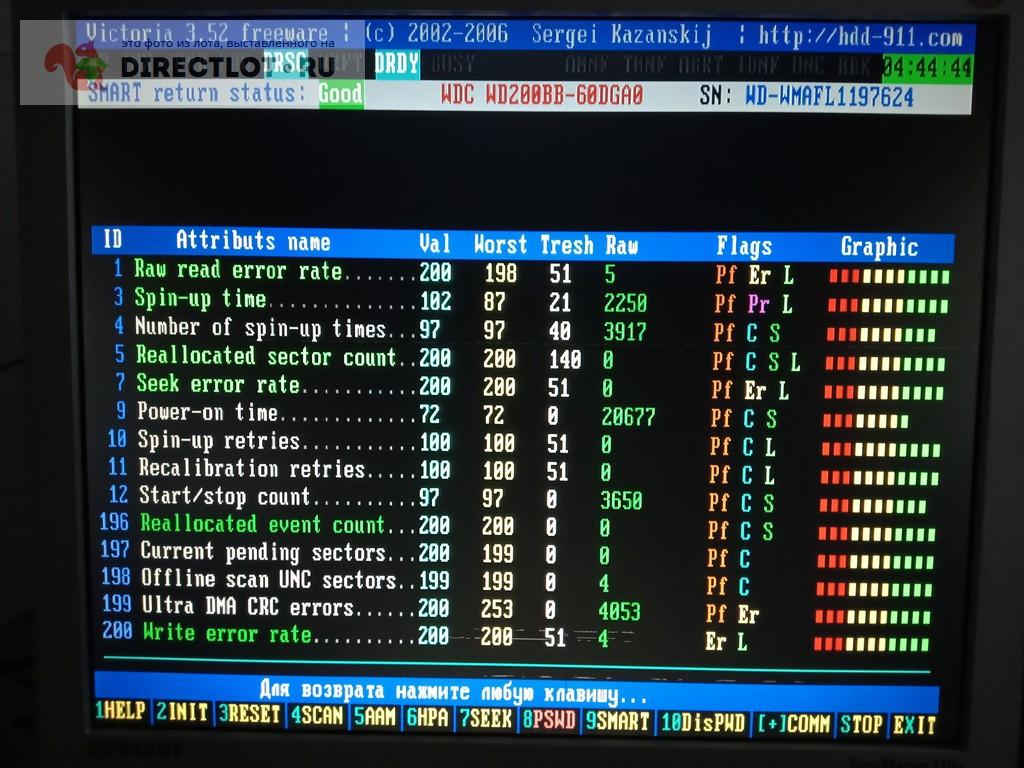Image resolution: width=1024 pixels, height=768 pixels.
Task: Click STOP in the bottom bar
Action: click(x=861, y=725)
